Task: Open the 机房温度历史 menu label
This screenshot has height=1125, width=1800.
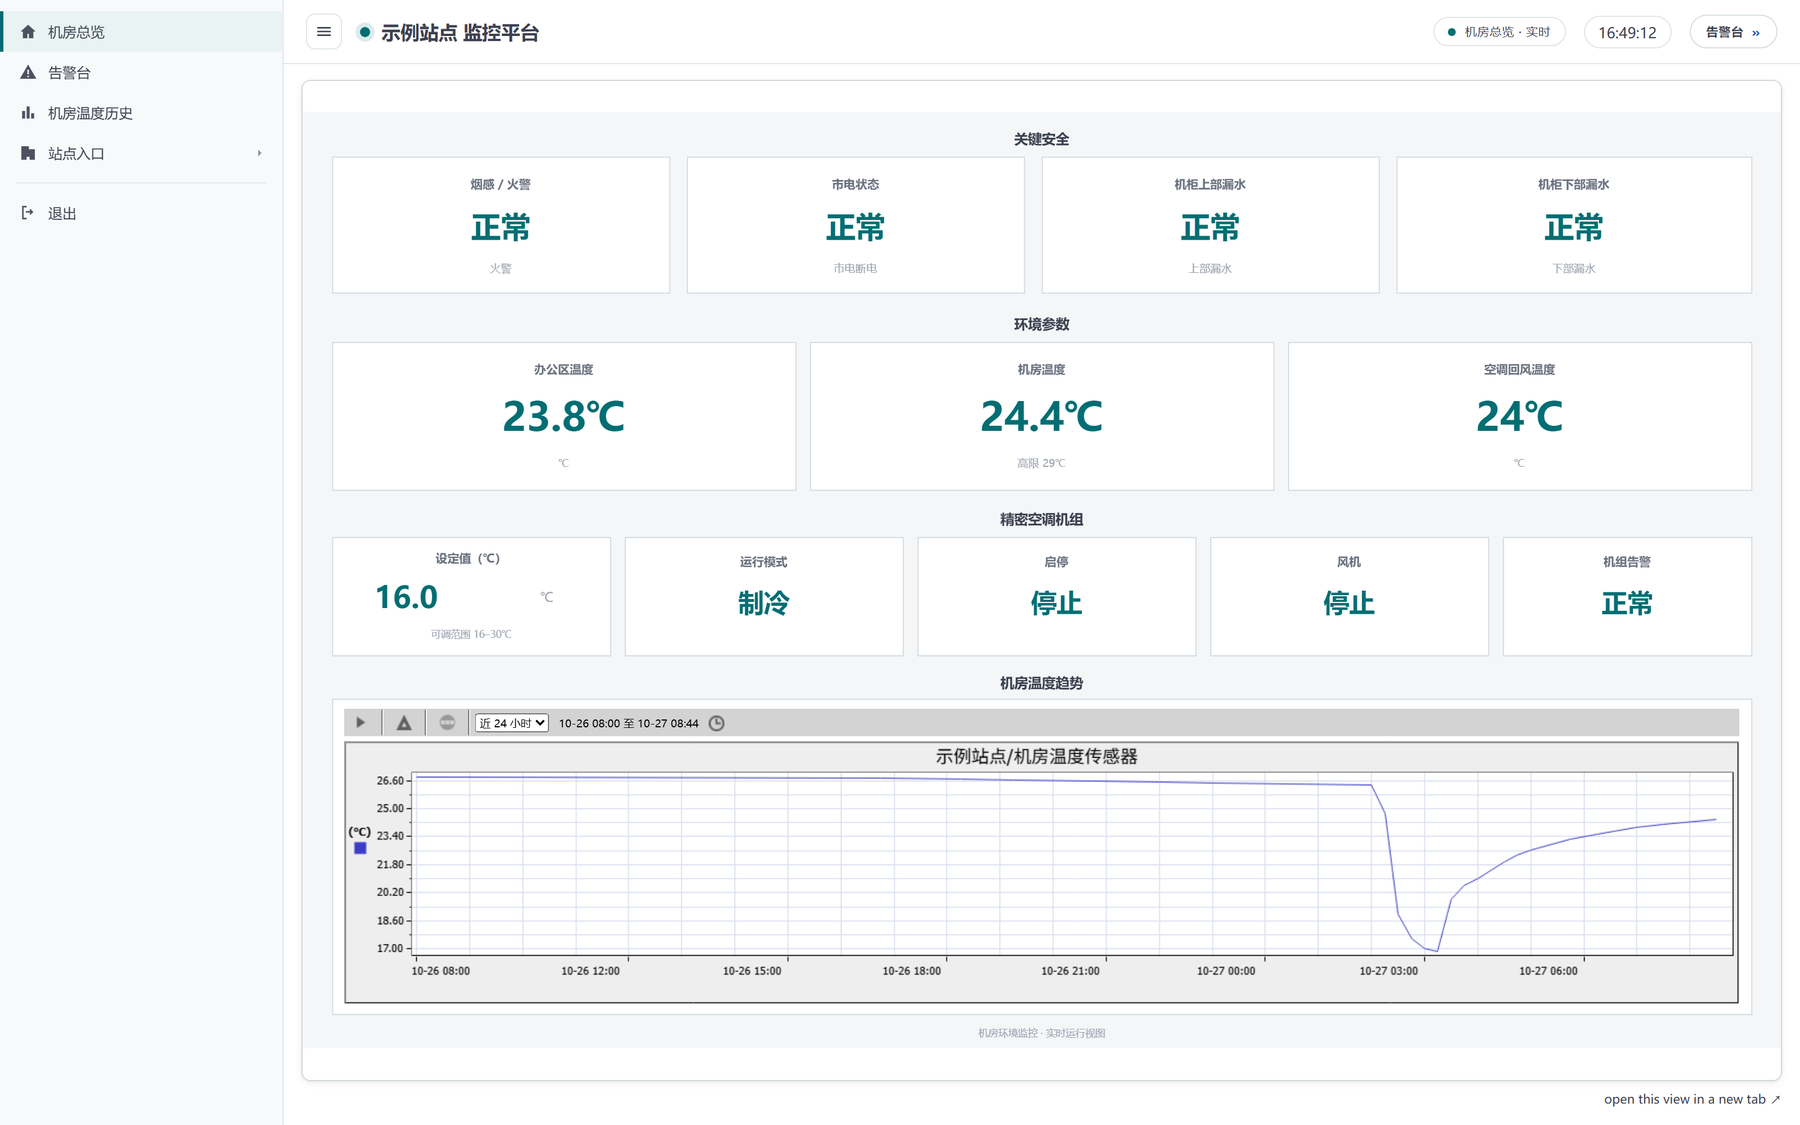Action: tap(90, 113)
